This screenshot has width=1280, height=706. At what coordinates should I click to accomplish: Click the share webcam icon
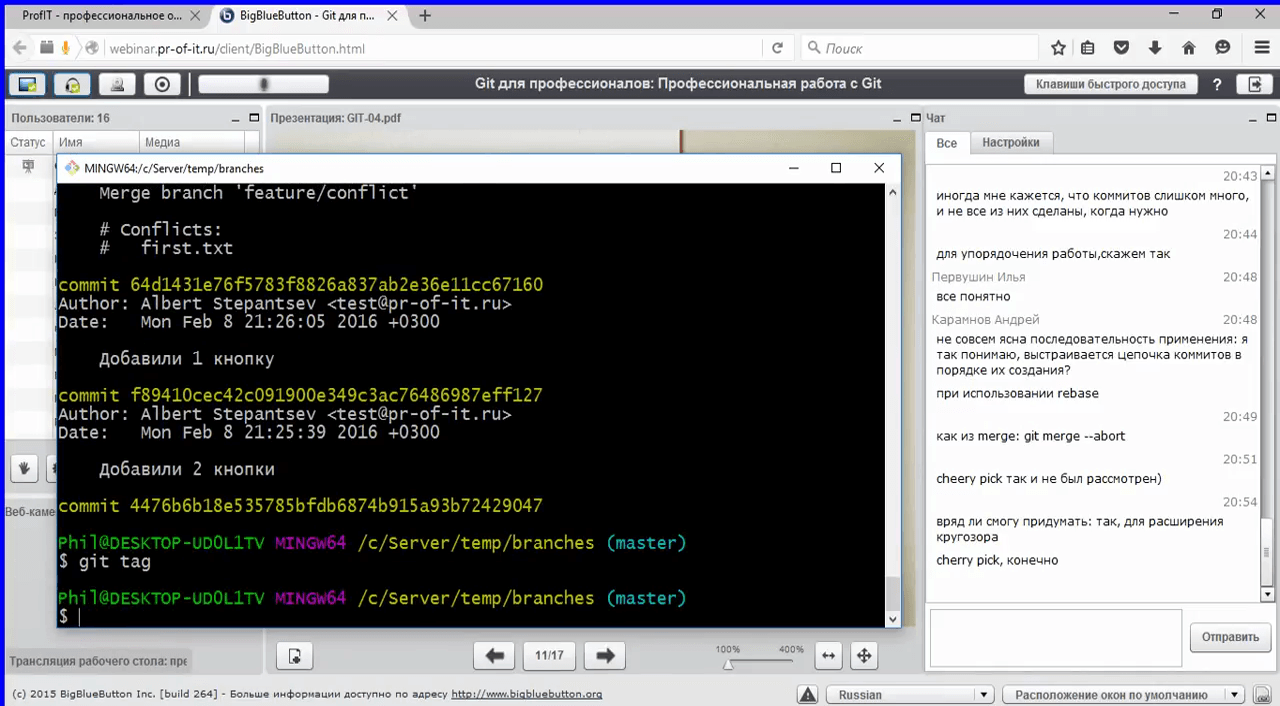coord(117,85)
